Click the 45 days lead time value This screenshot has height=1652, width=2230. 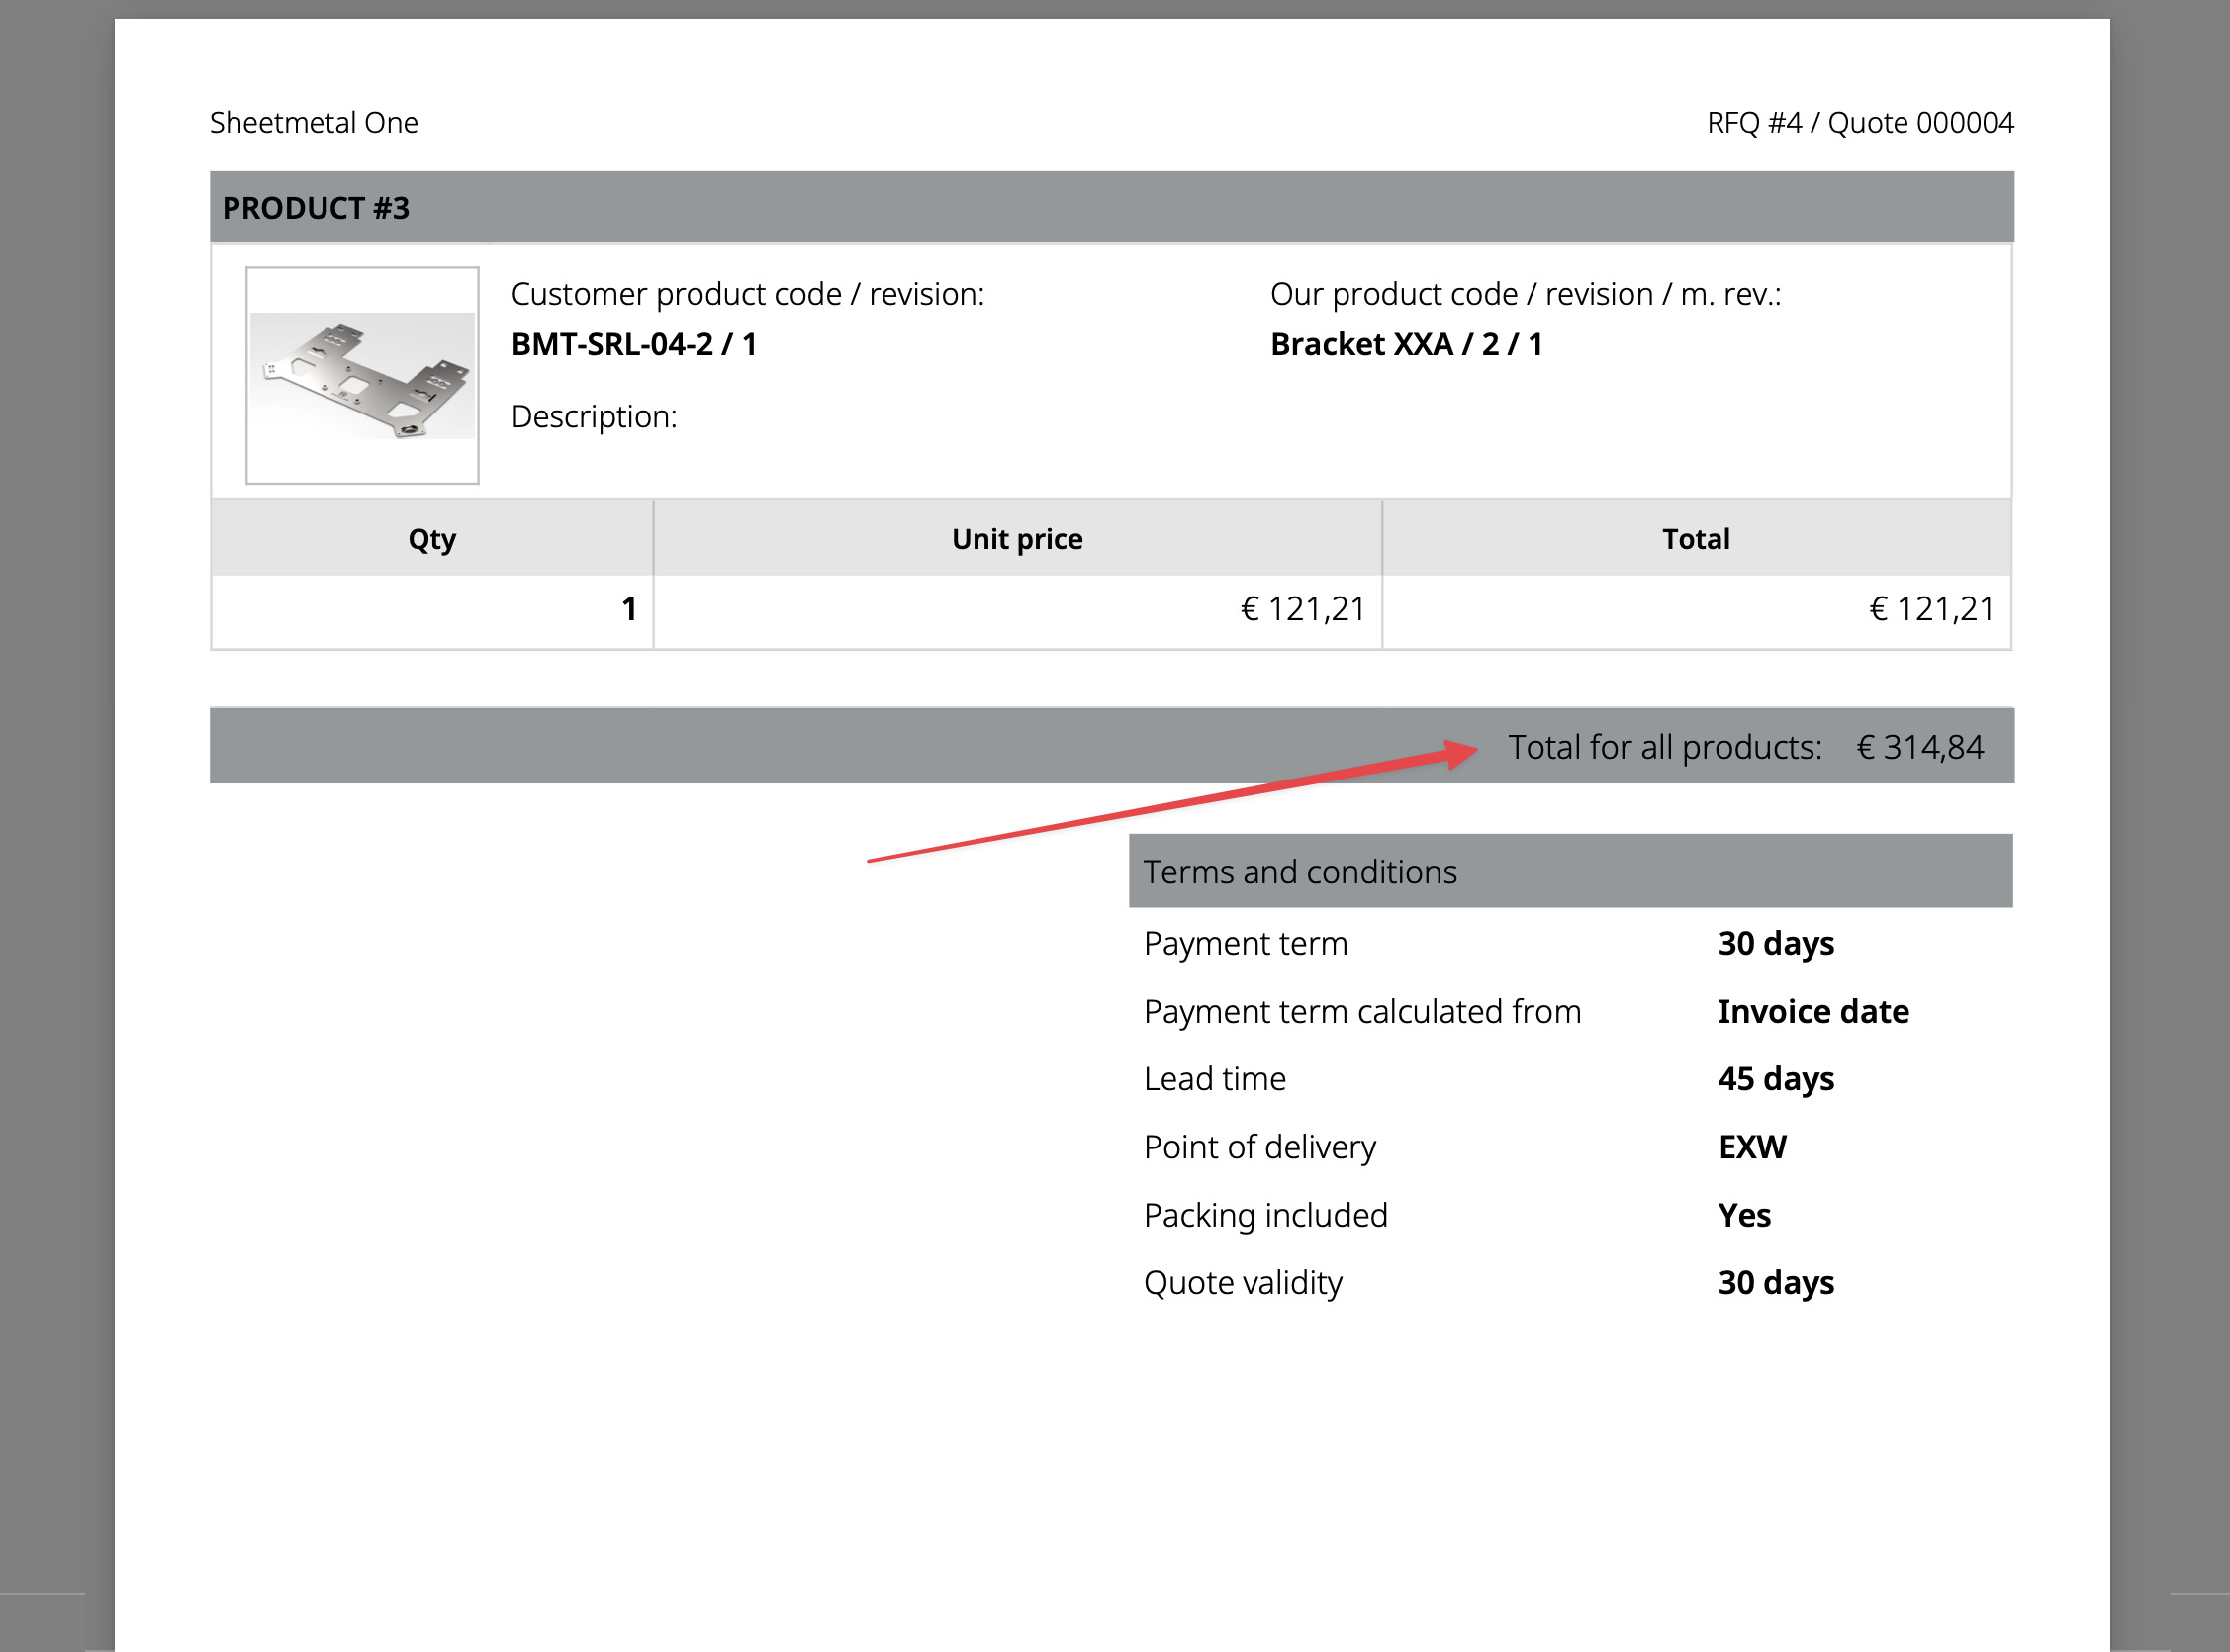[1775, 1079]
